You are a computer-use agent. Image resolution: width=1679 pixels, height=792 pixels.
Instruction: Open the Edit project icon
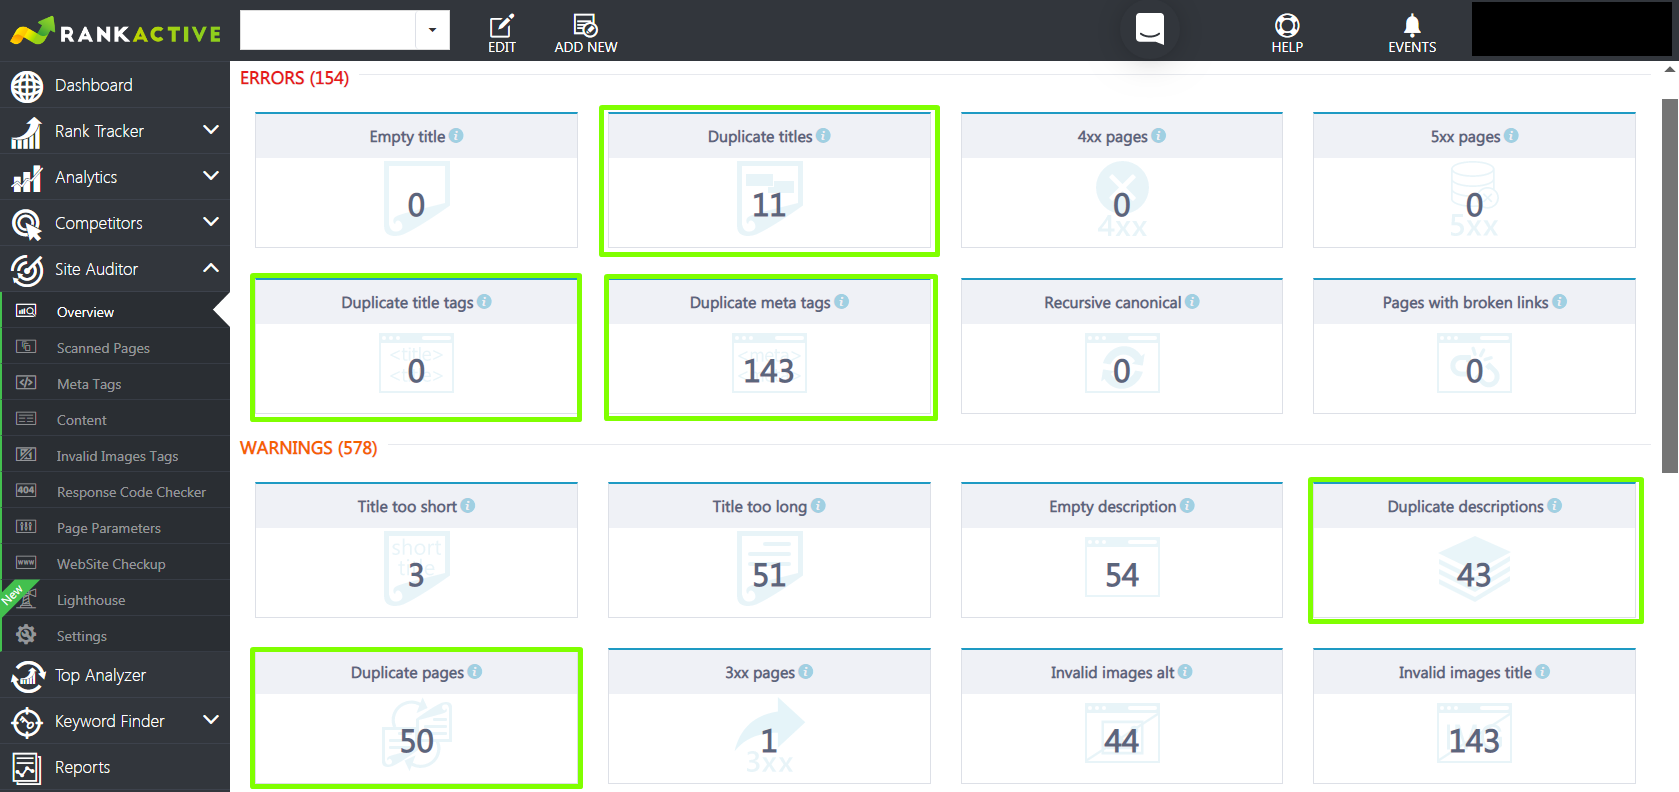pos(502,25)
